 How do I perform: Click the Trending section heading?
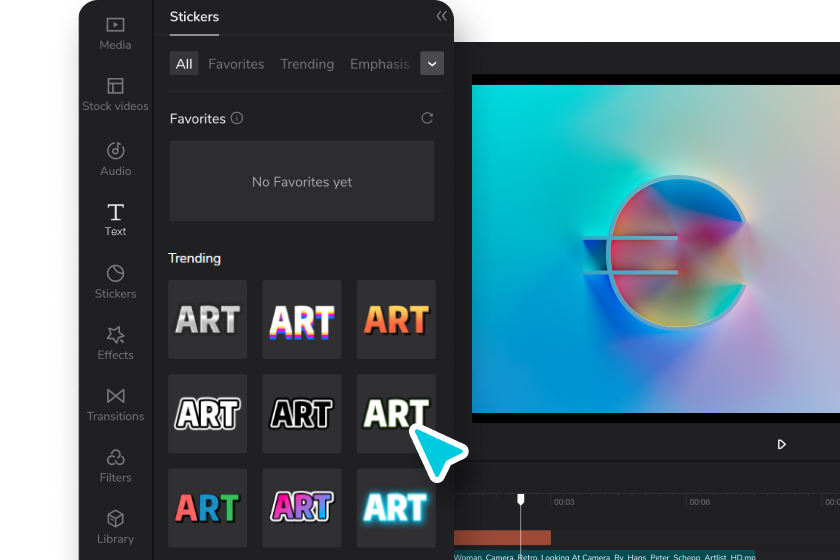194,258
